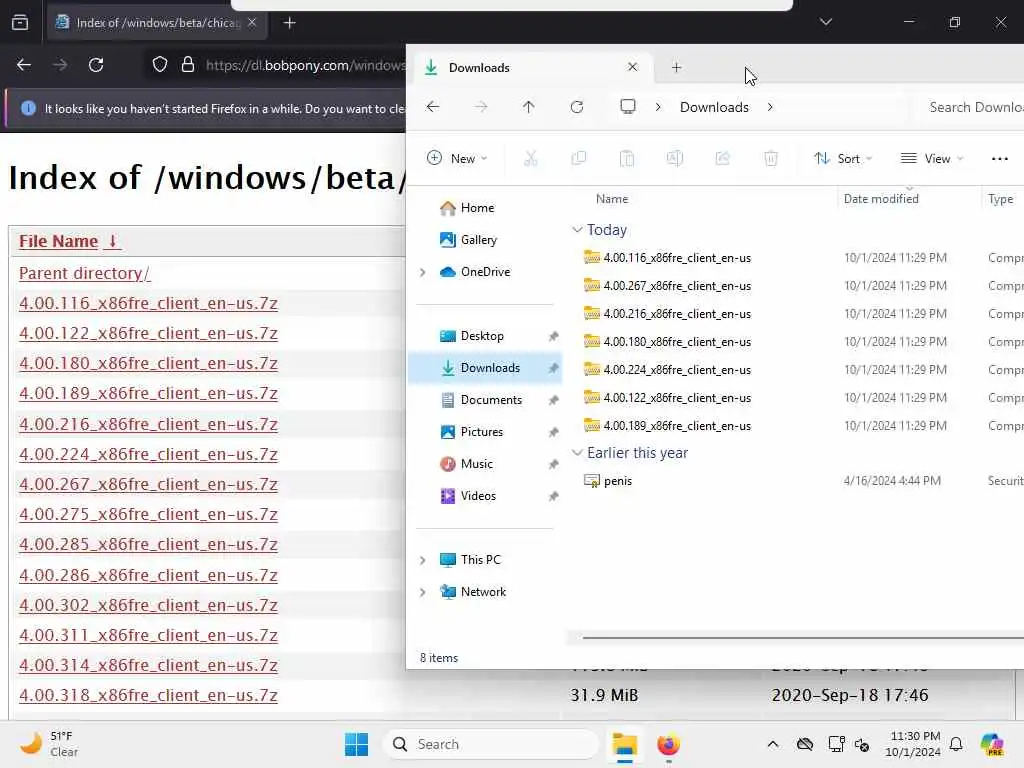Open Copilot preview in taskbar
The image size is (1024, 768).
(992, 744)
